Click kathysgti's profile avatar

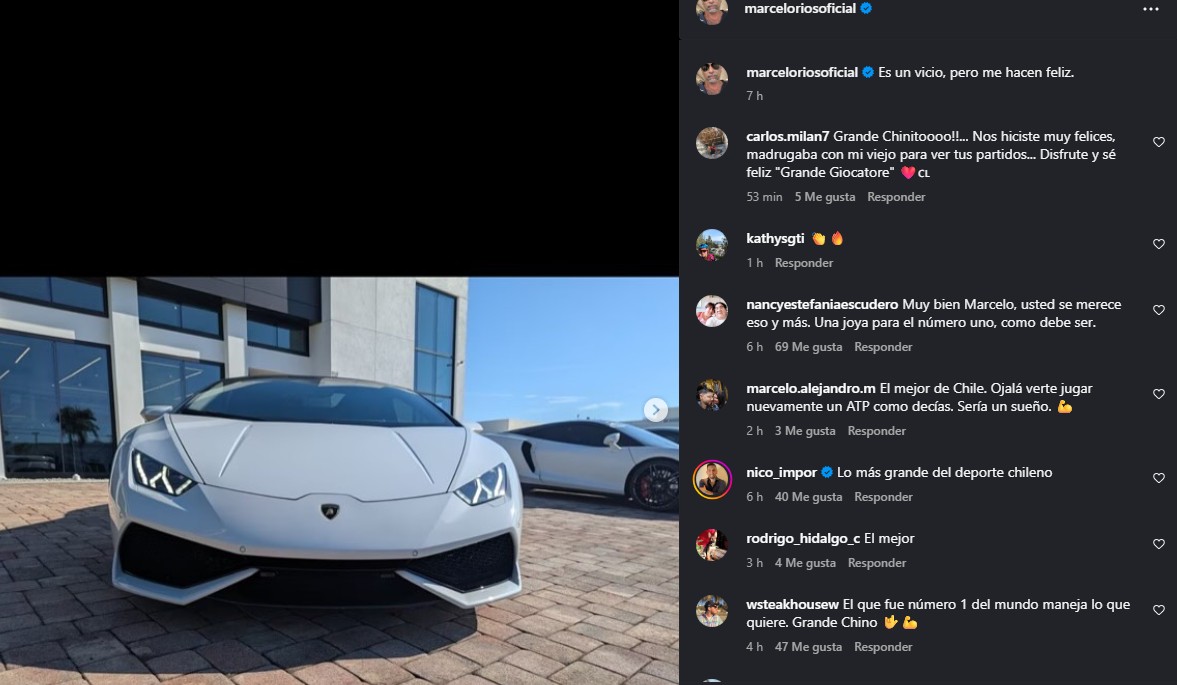pos(712,244)
